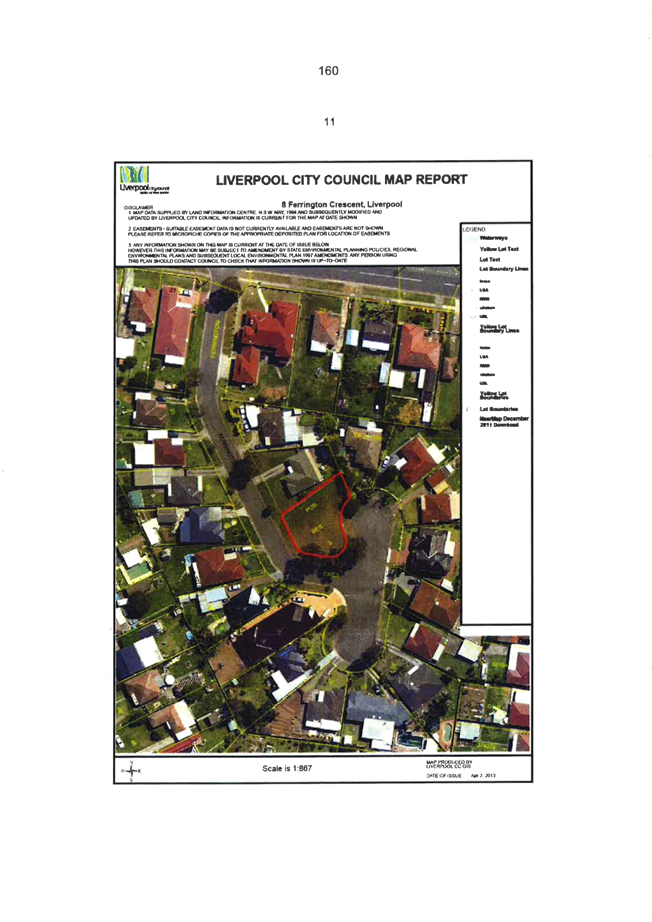The height and width of the screenshot is (922, 652).
Task: Click the 'Lot Boundary Lines' legend entry
Action: click(x=504, y=269)
